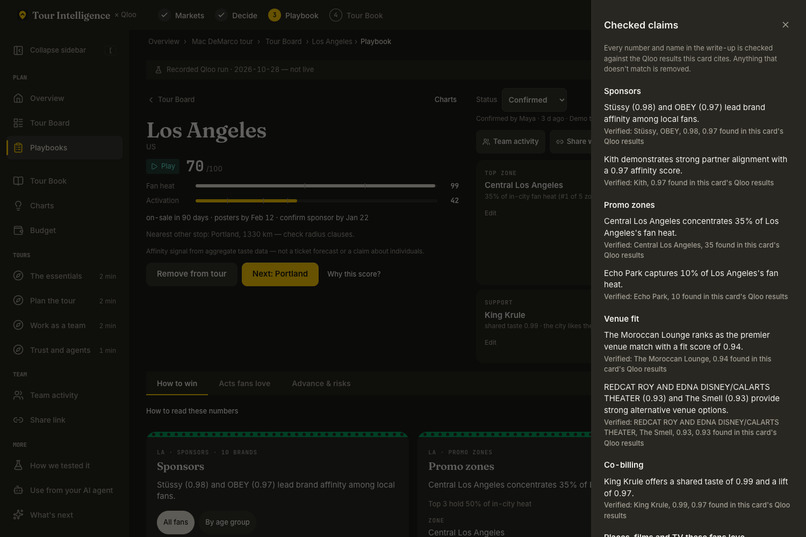This screenshot has height=537, width=806.
Task: Open the Why this score? link
Action: pos(354,274)
